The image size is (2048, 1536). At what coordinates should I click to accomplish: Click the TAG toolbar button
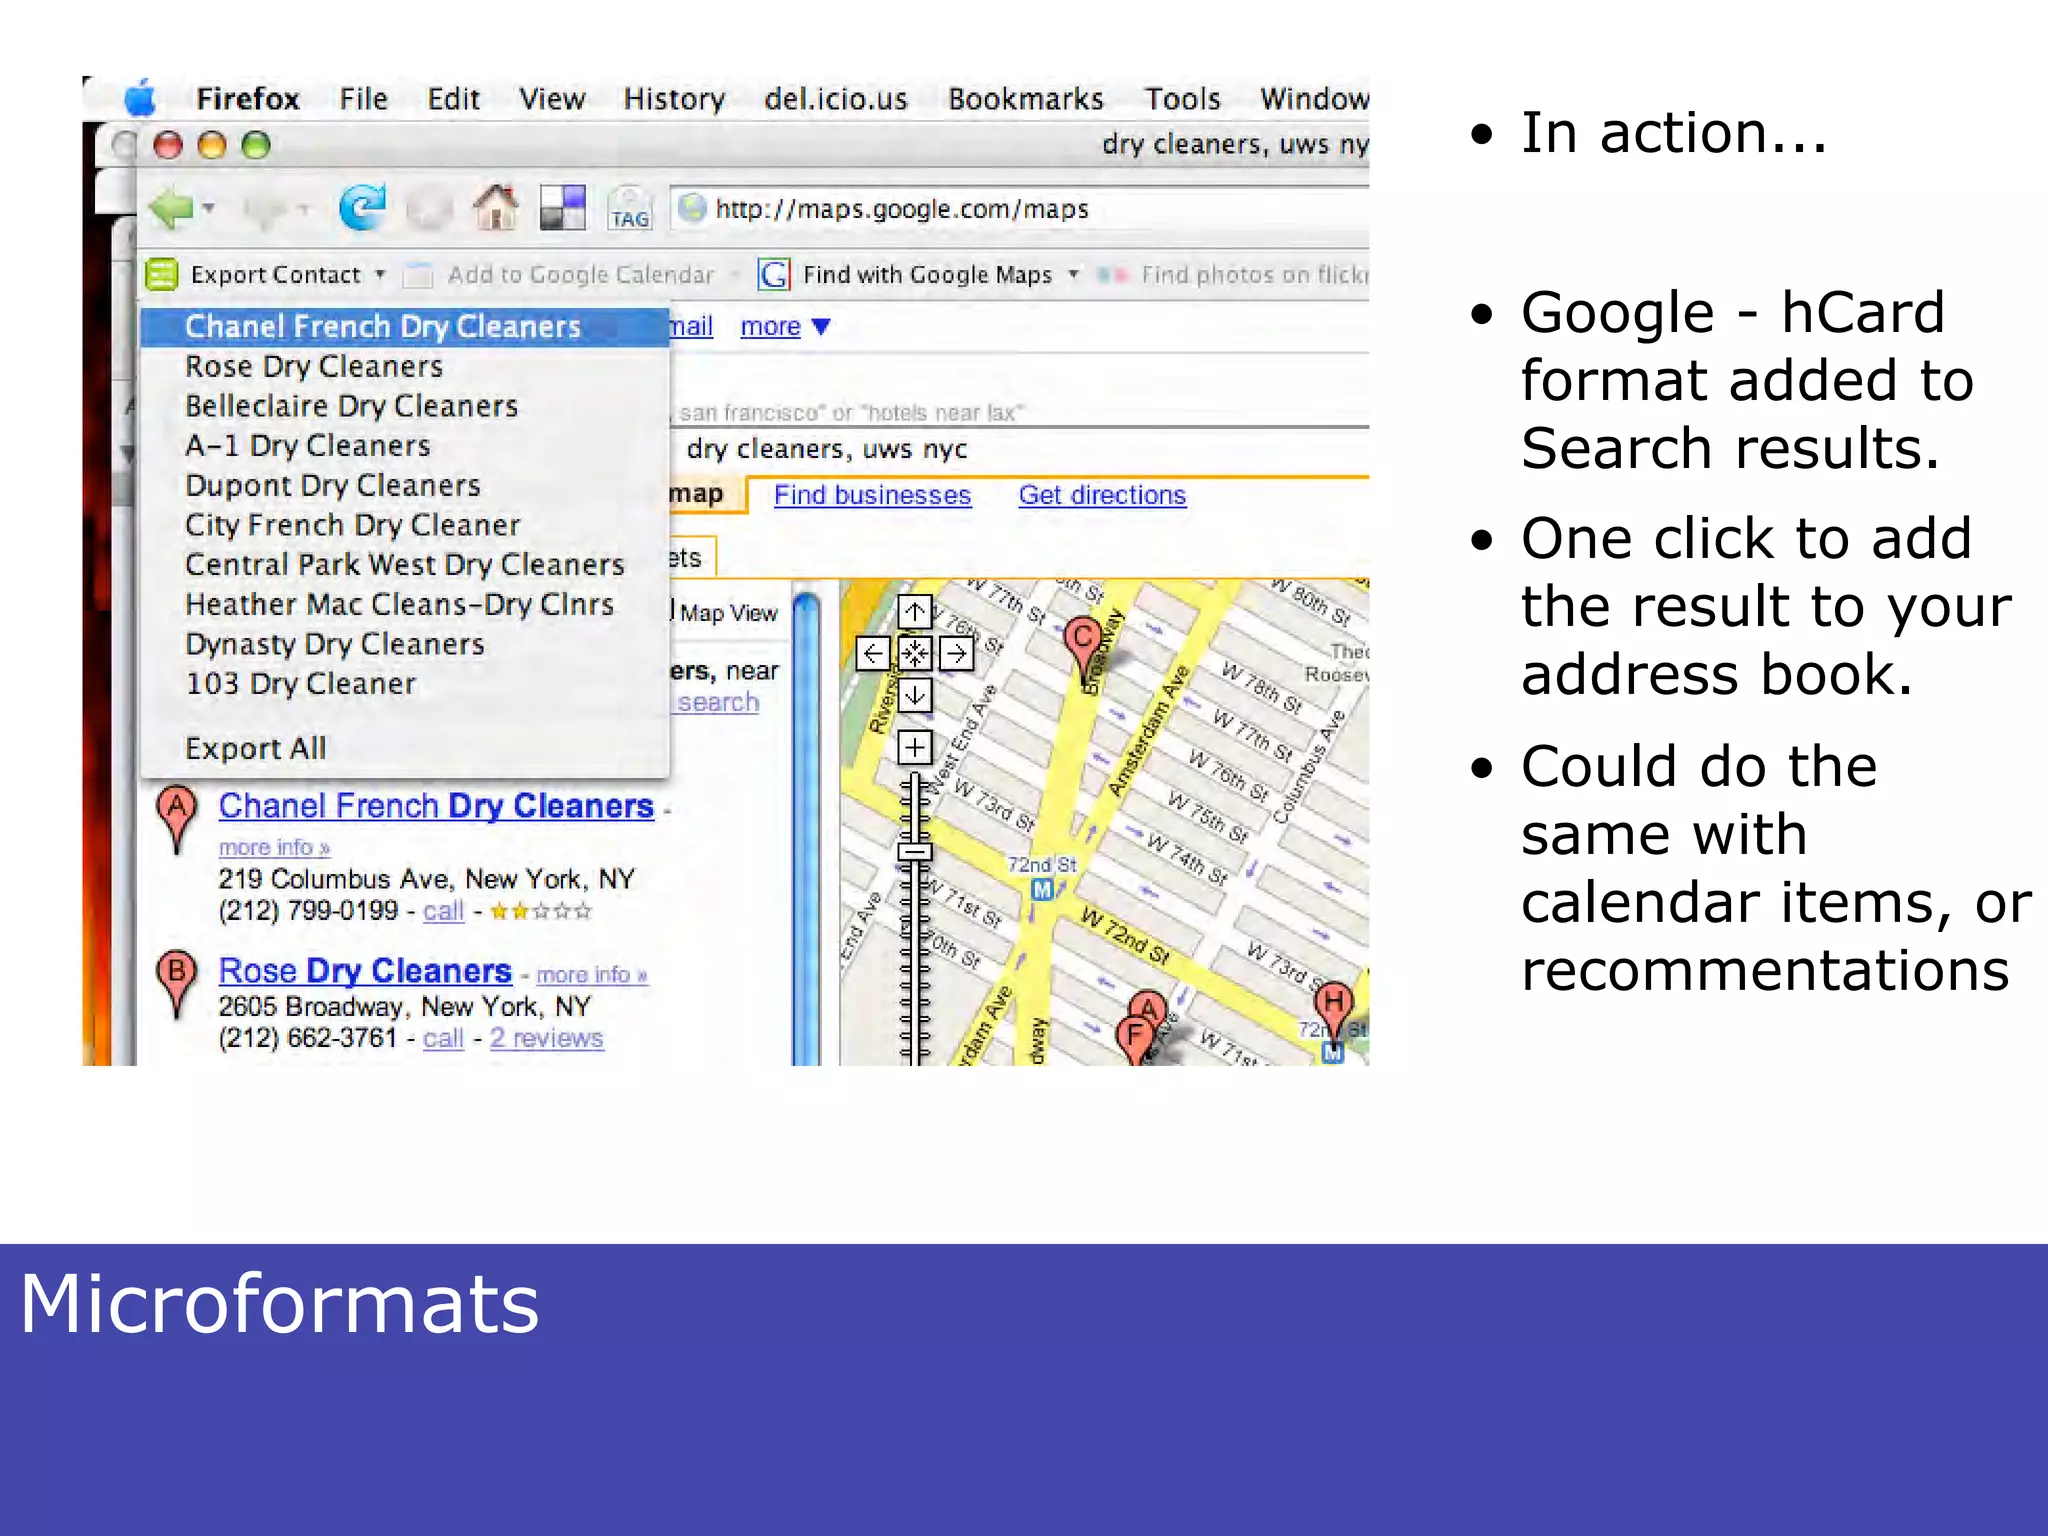click(629, 210)
